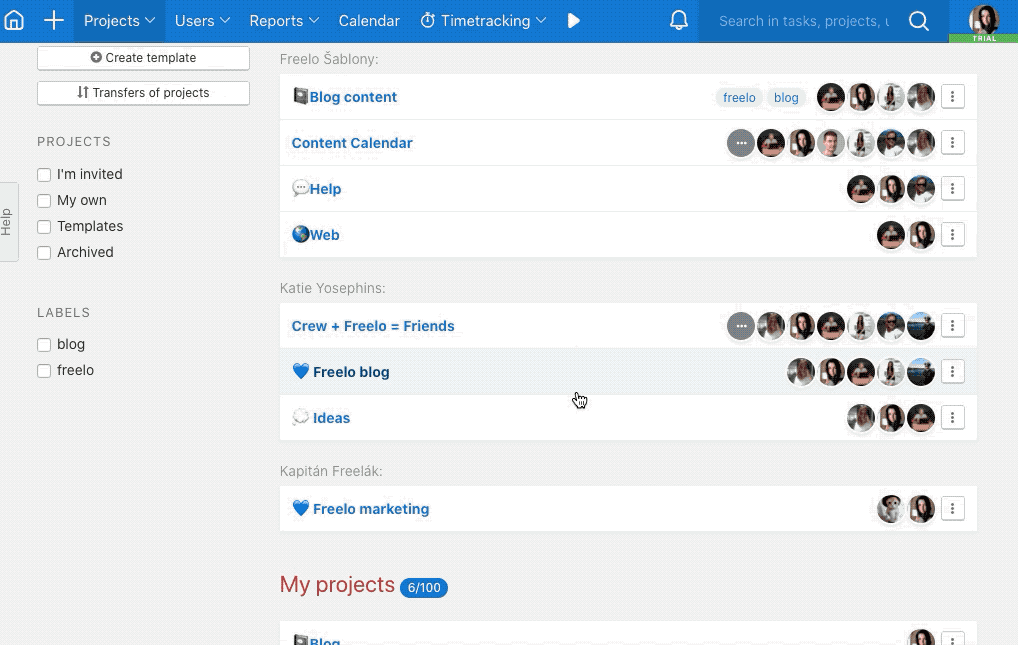Open the Timetracking dropdown
The height and width of the screenshot is (645, 1018).
483,21
